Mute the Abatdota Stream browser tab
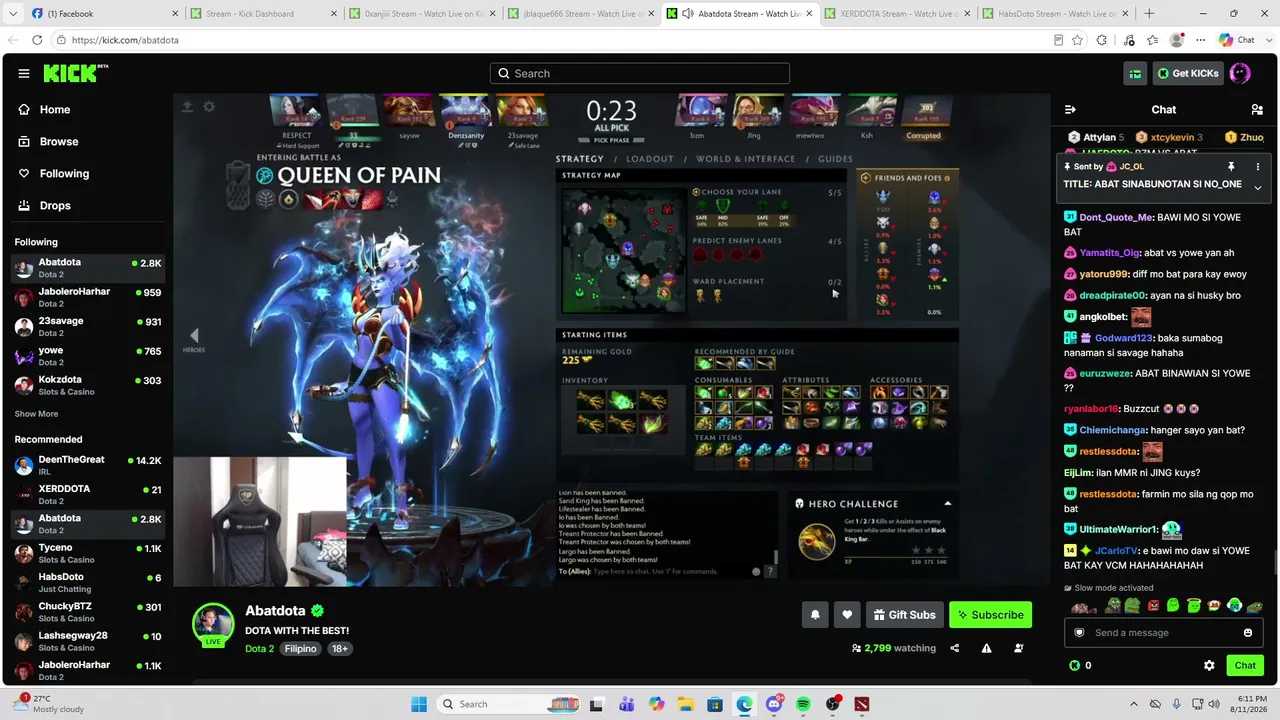This screenshot has width=1280, height=720. [688, 14]
